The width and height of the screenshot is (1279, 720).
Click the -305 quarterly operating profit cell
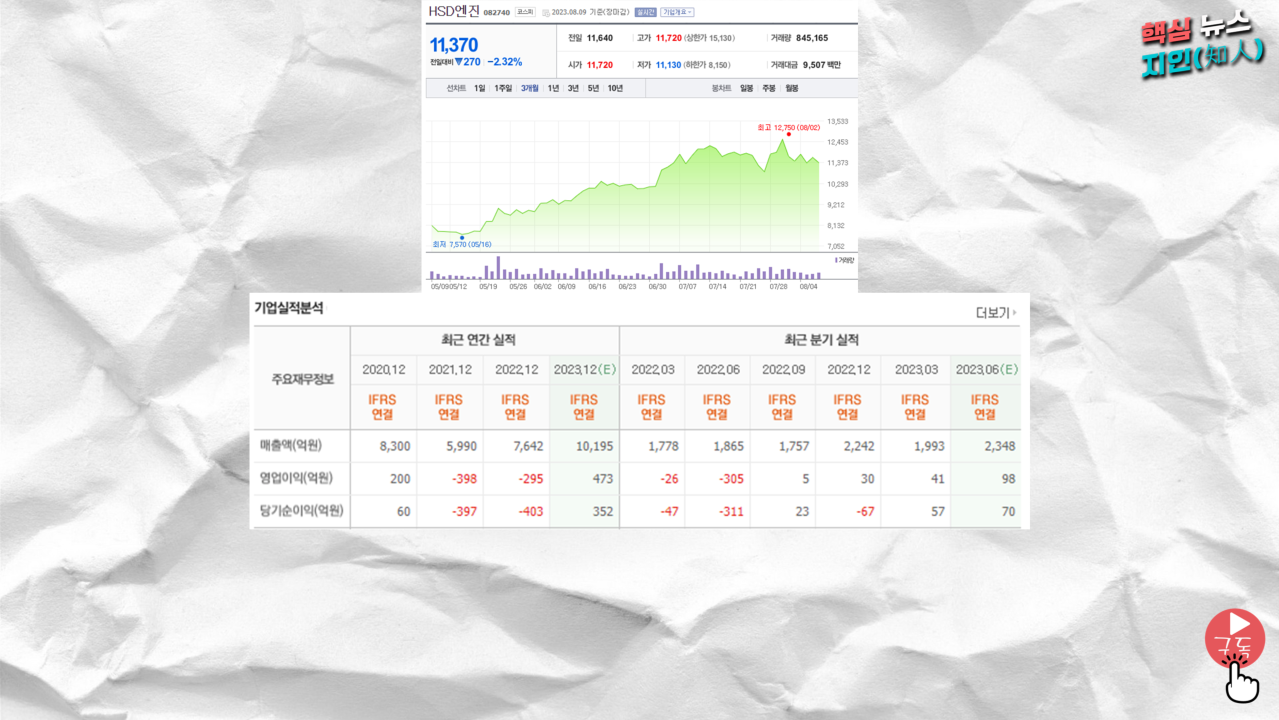pos(729,479)
